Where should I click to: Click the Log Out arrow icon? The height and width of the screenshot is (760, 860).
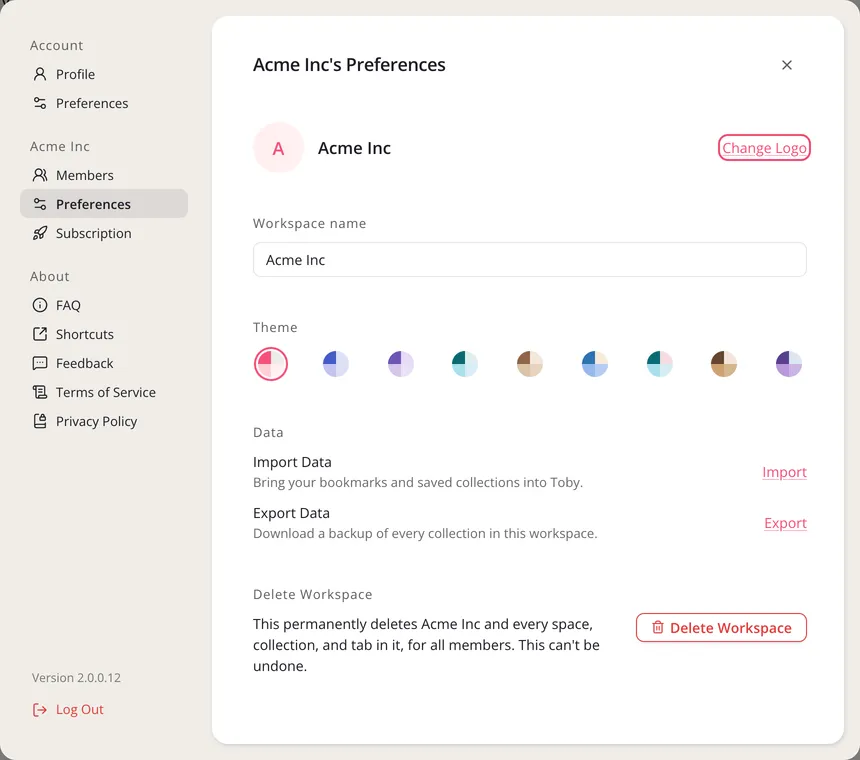pyautogui.click(x=40, y=710)
